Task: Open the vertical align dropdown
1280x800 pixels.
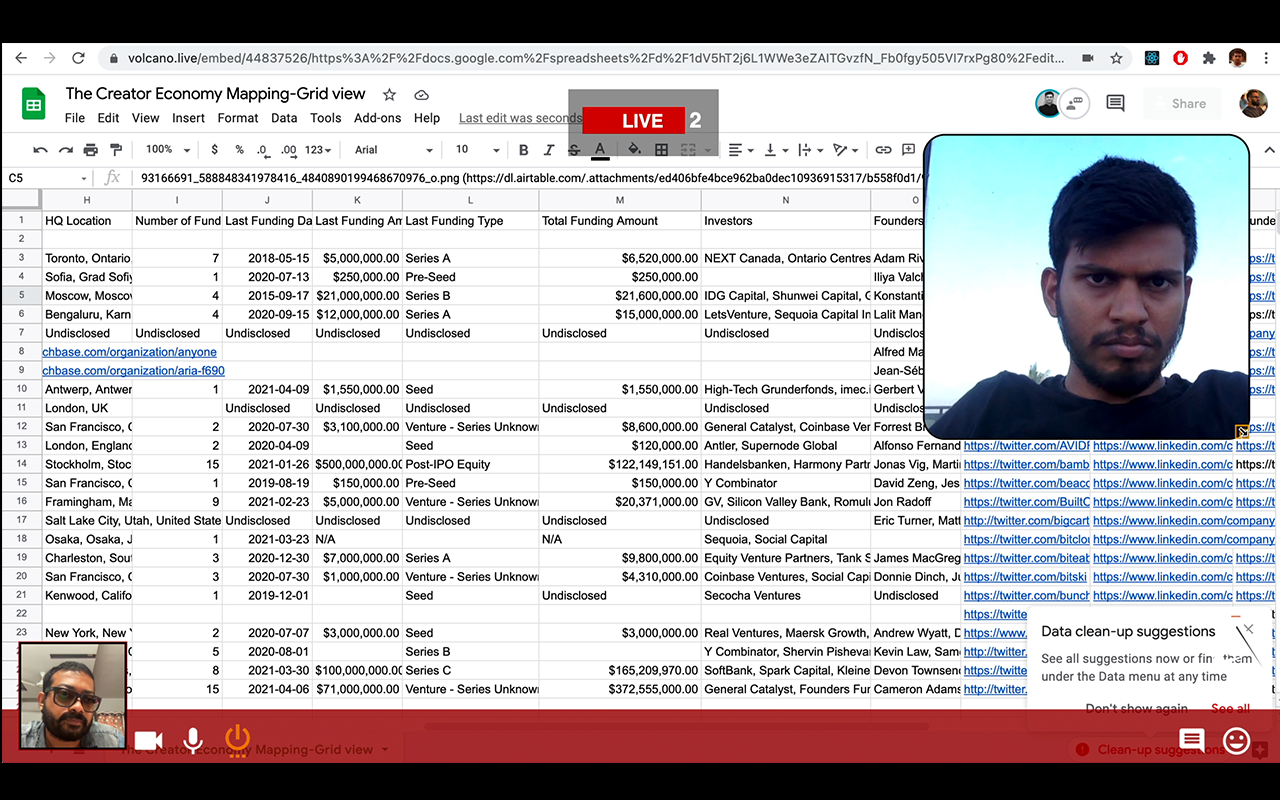Action: coord(775,150)
